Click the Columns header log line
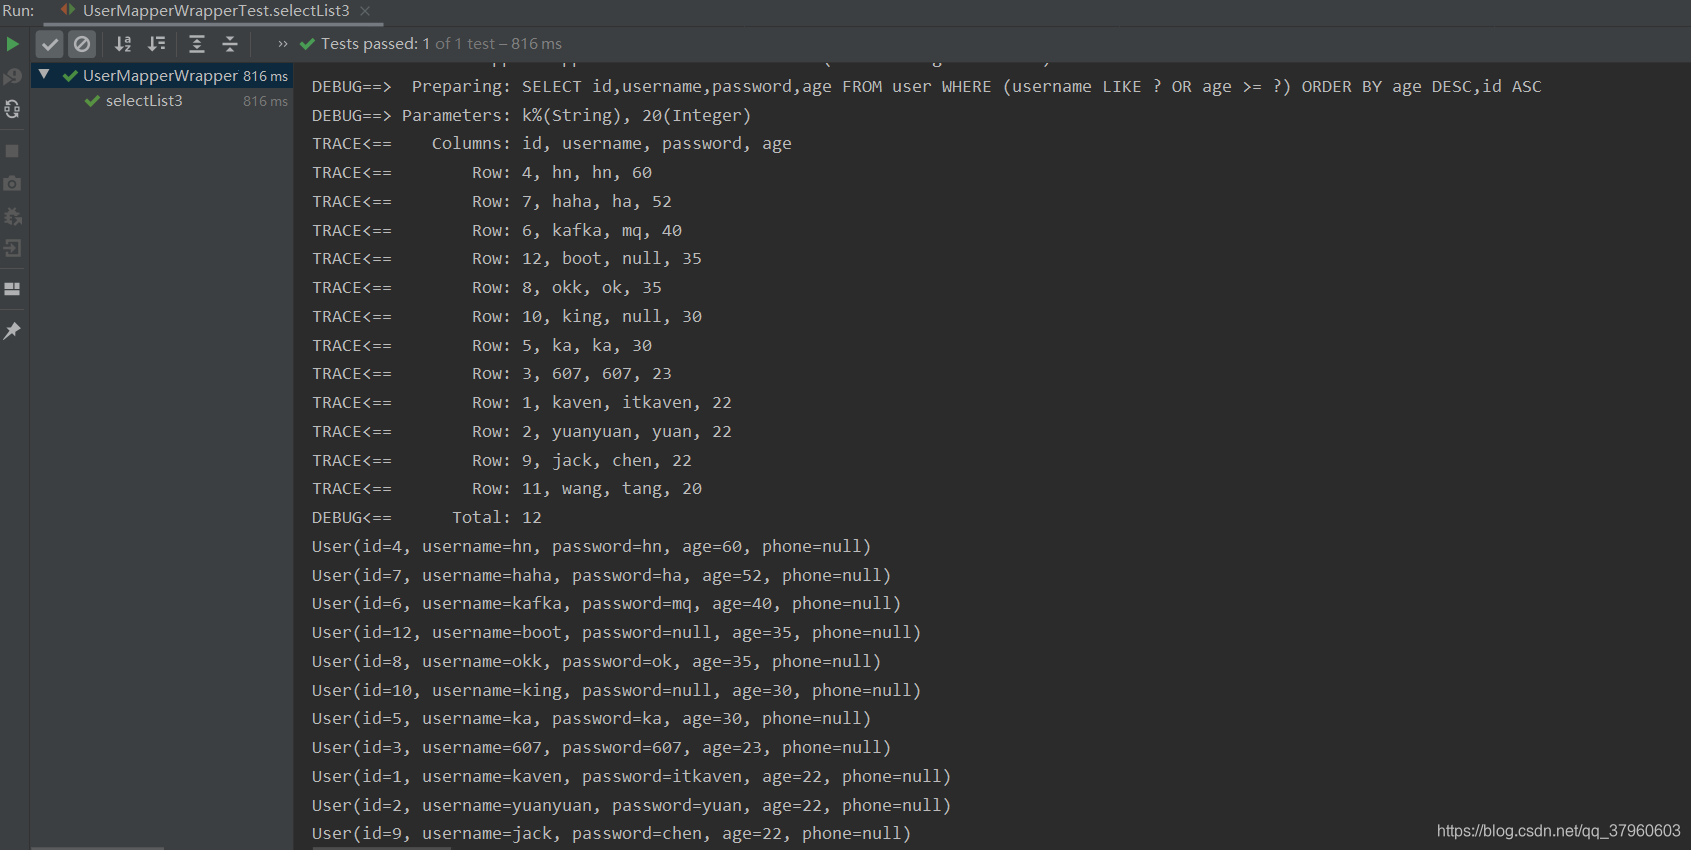The width and height of the screenshot is (1691, 850). tap(552, 144)
